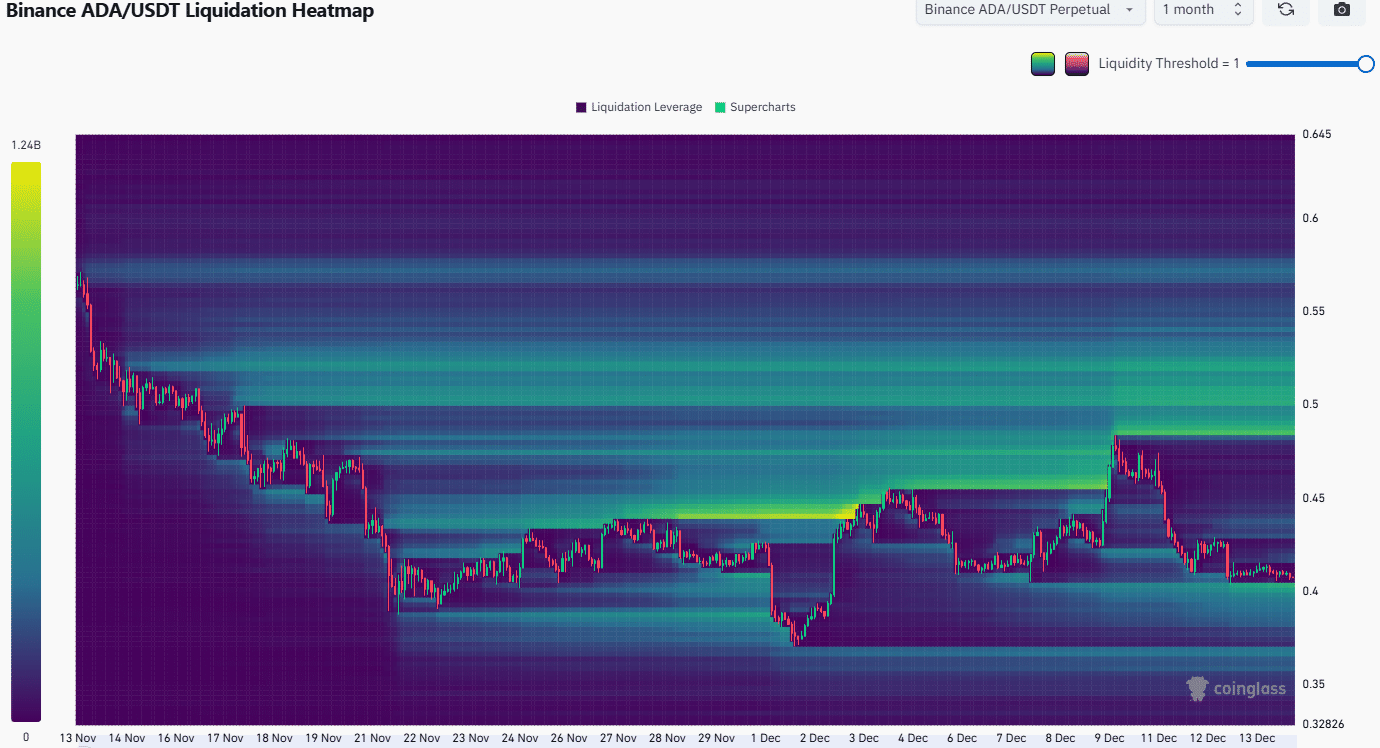Toggle the Supercharts overlay in the legend
The image size is (1380, 748).
pyautogui.click(x=755, y=107)
